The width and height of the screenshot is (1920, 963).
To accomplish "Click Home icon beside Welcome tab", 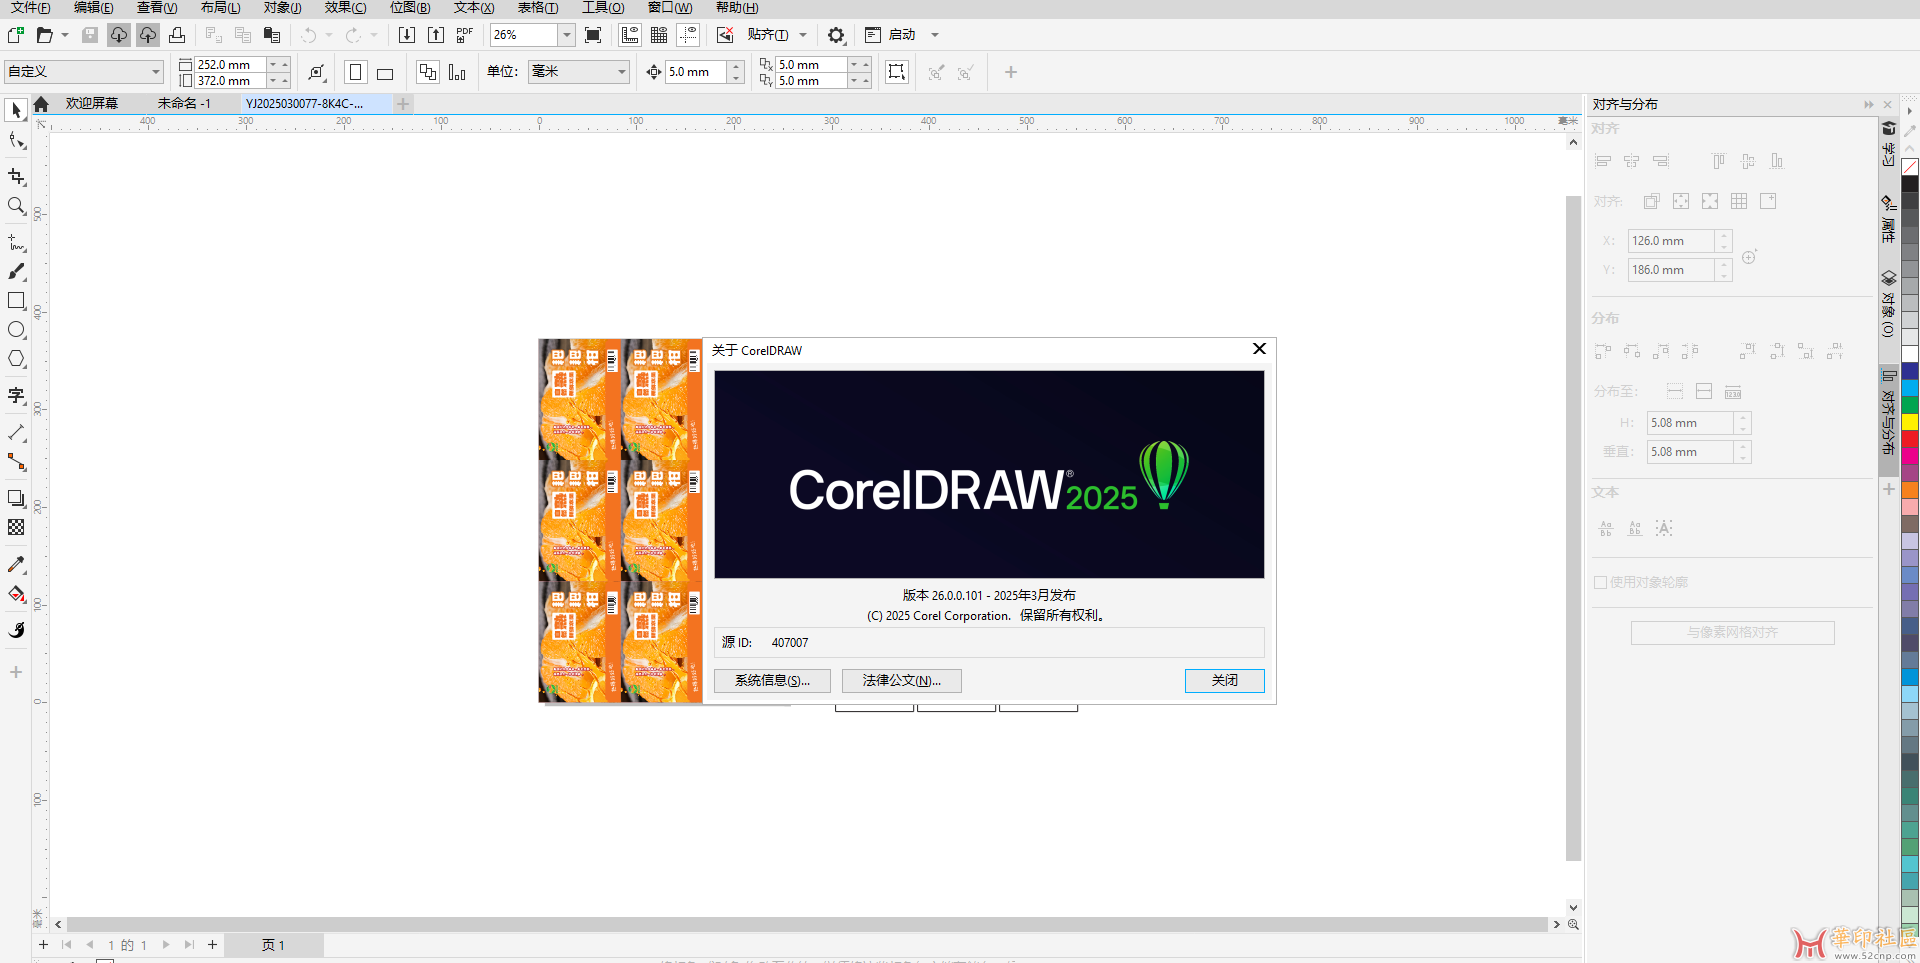I will [x=41, y=104].
